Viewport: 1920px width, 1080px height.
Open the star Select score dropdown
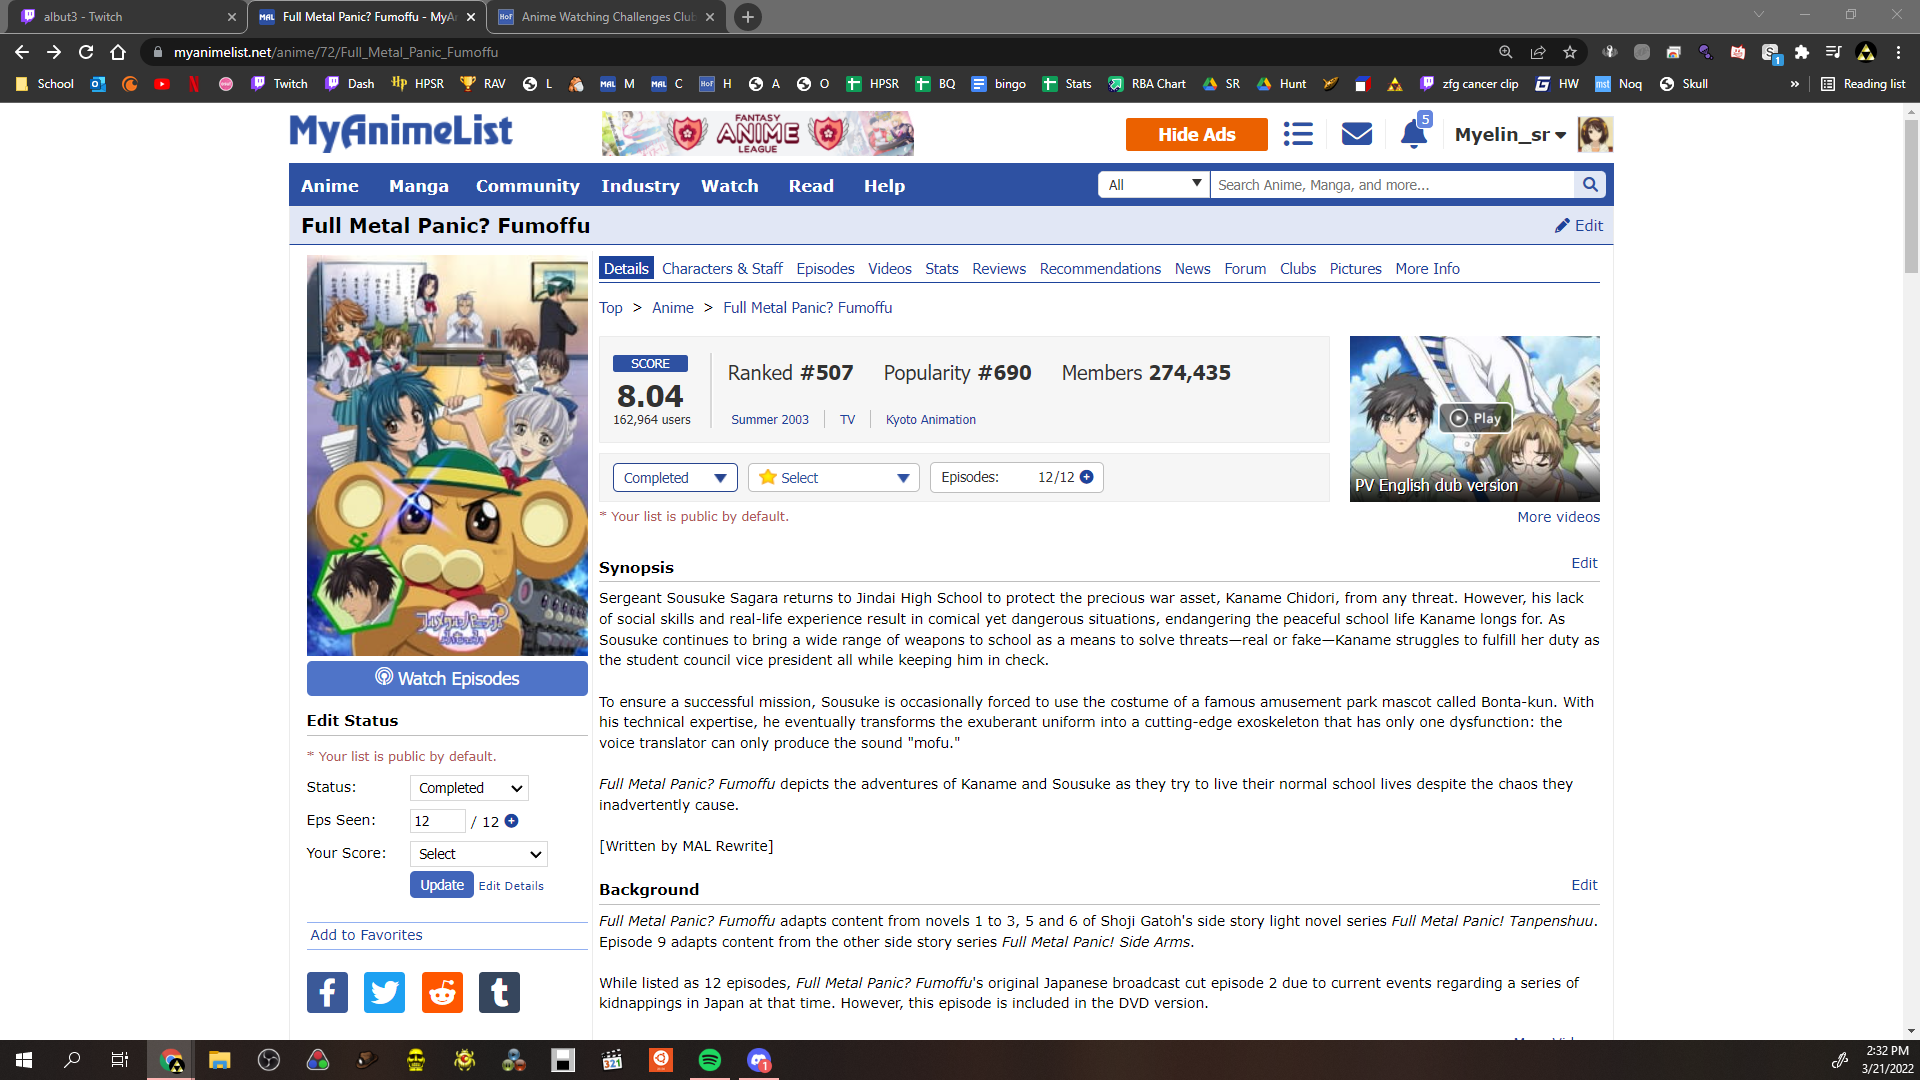click(x=833, y=478)
